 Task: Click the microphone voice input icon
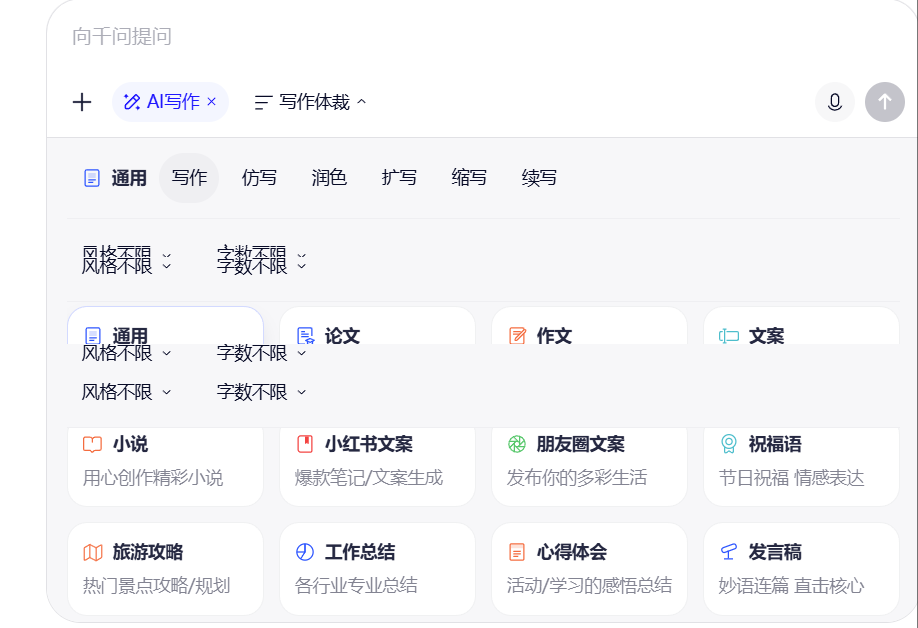pos(835,101)
